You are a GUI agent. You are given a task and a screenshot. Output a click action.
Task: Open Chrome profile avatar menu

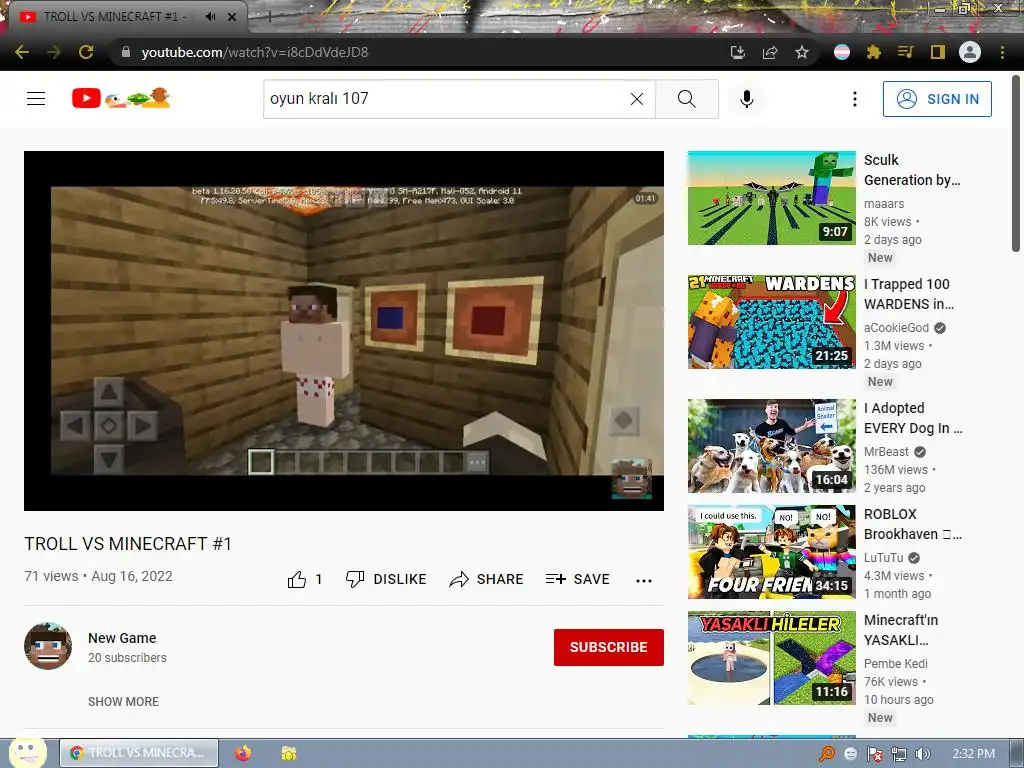click(x=970, y=52)
